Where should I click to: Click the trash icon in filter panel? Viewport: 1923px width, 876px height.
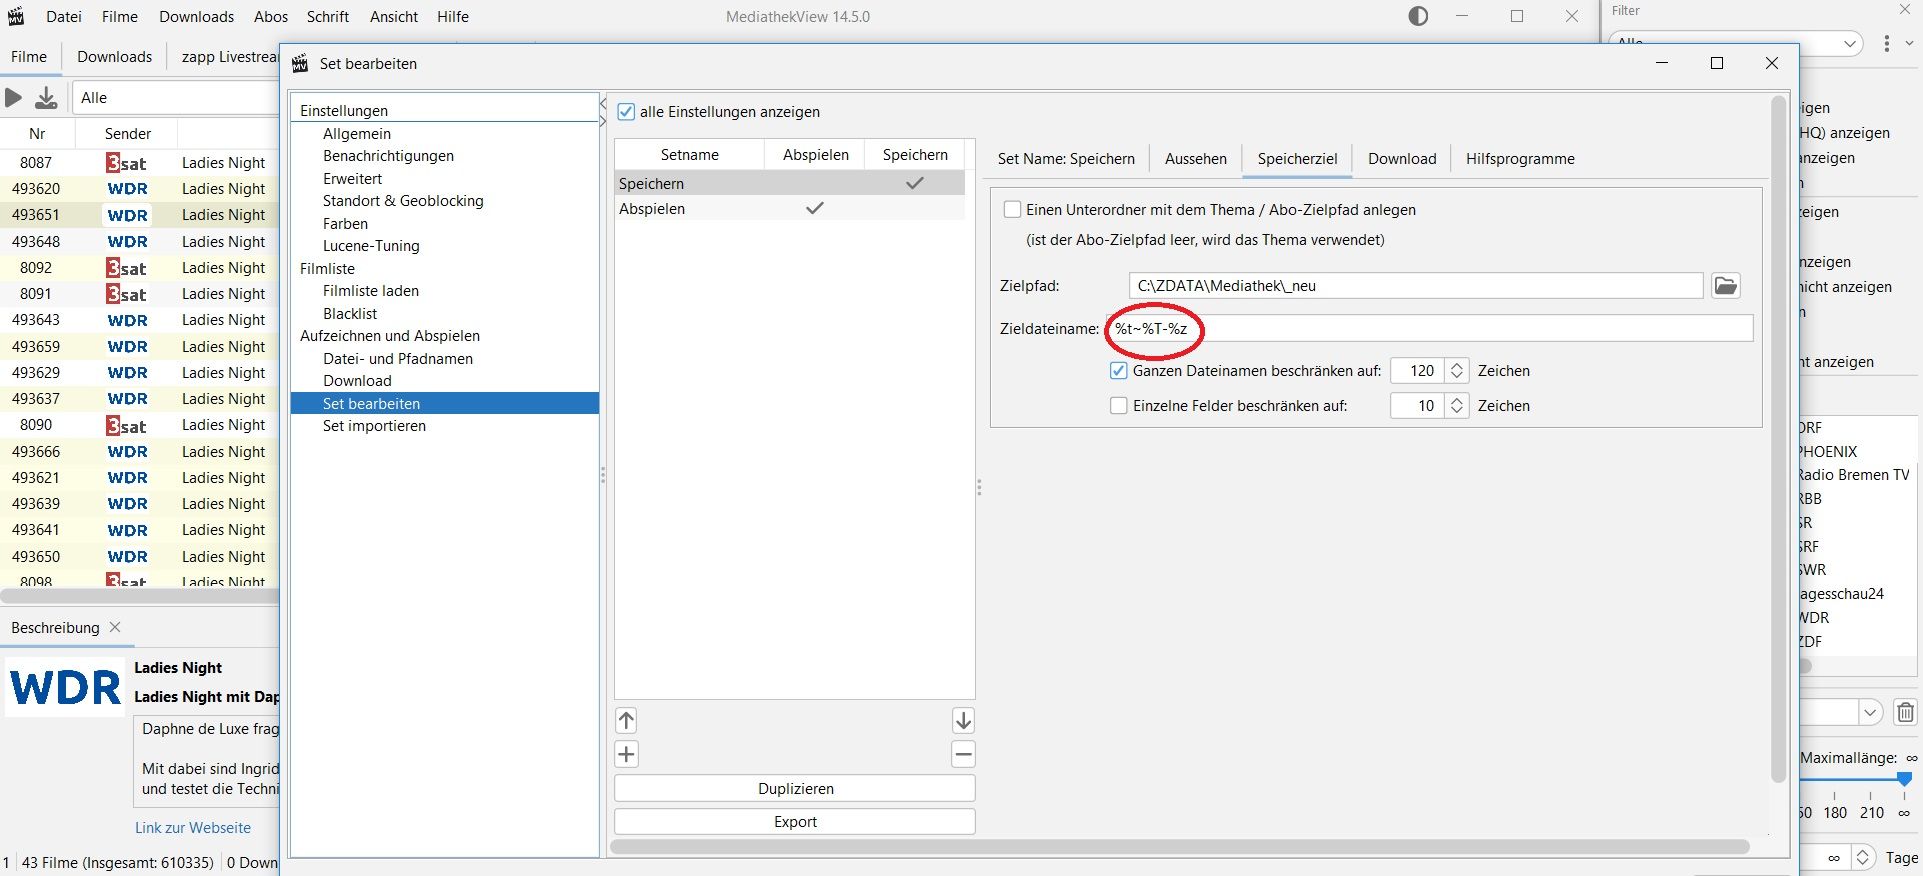(x=1905, y=712)
